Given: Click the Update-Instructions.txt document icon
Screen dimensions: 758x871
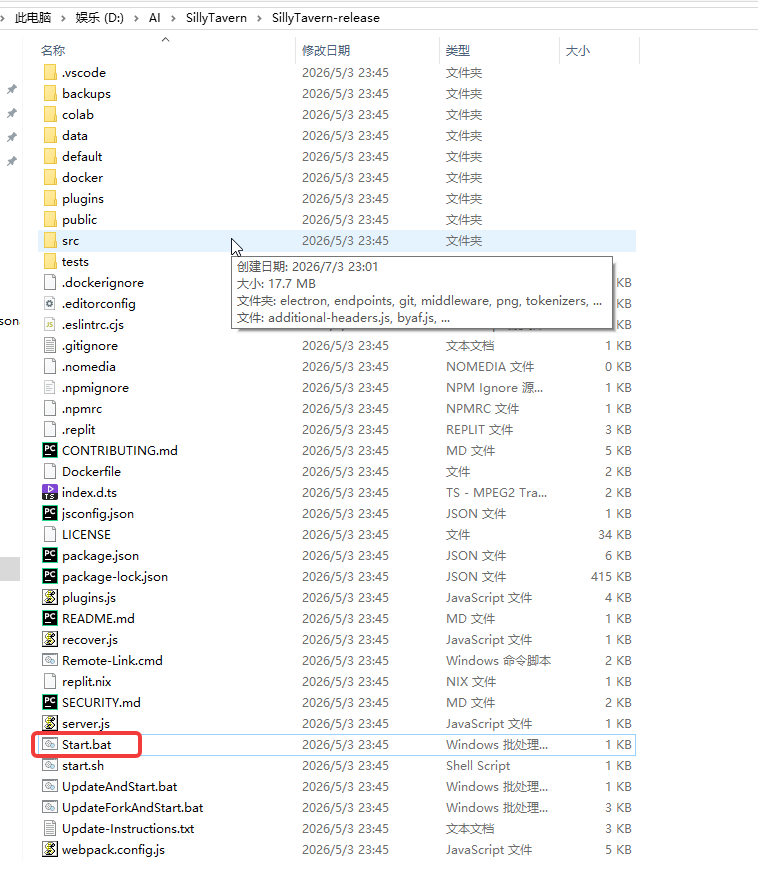Looking at the screenshot, I should [50, 828].
